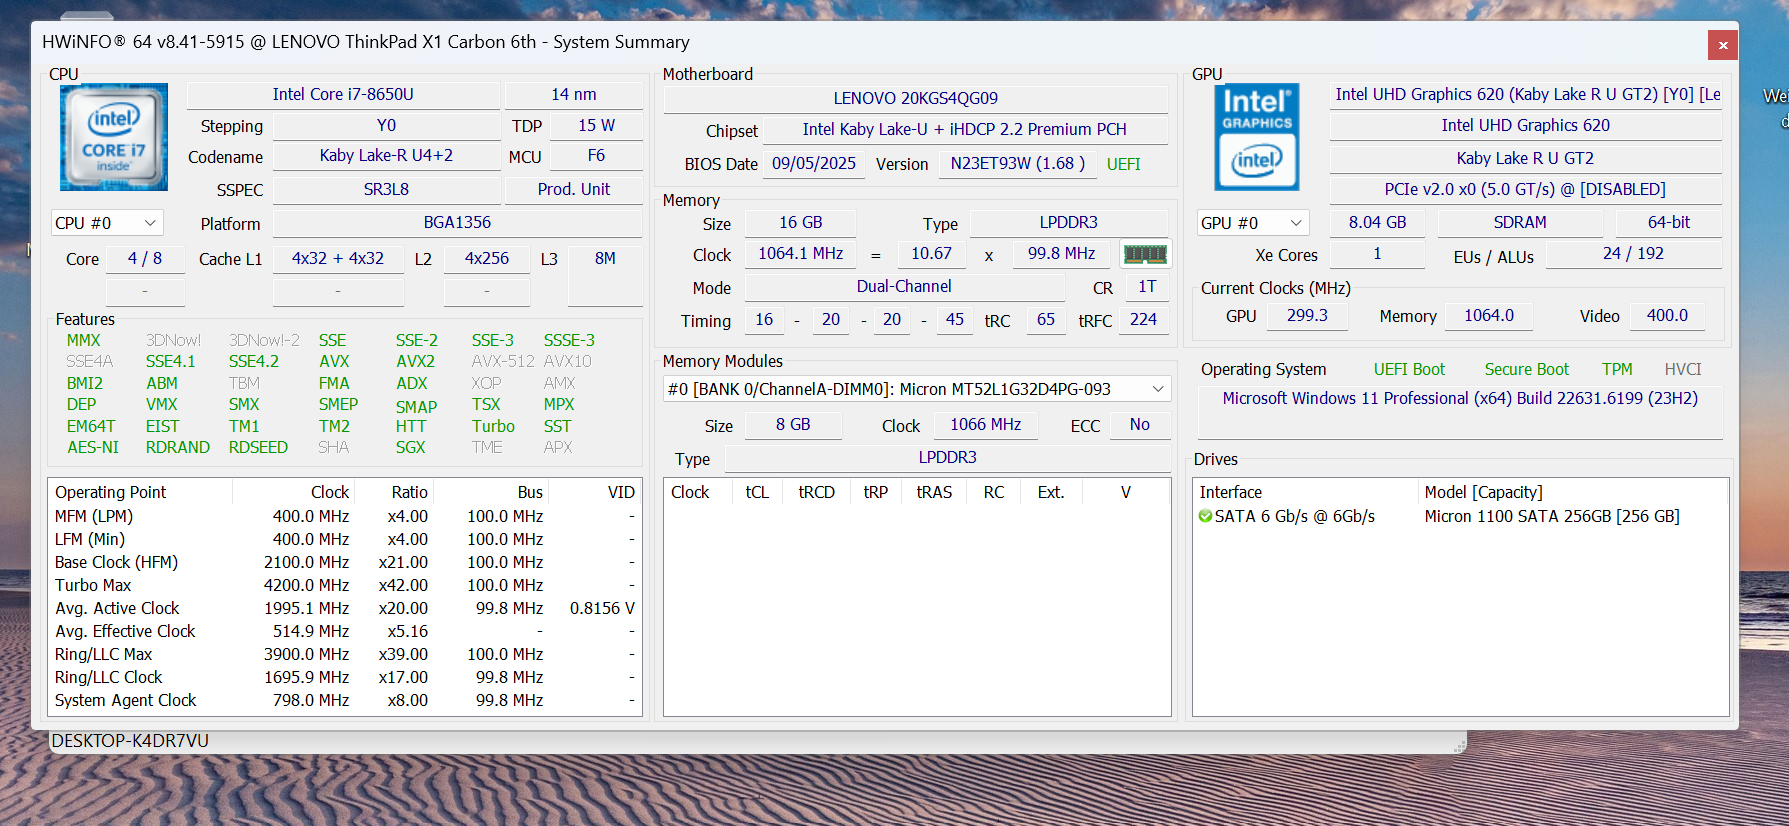This screenshot has width=1789, height=826.
Task: Open the CPU #0 selector dropdown
Action: [107, 223]
